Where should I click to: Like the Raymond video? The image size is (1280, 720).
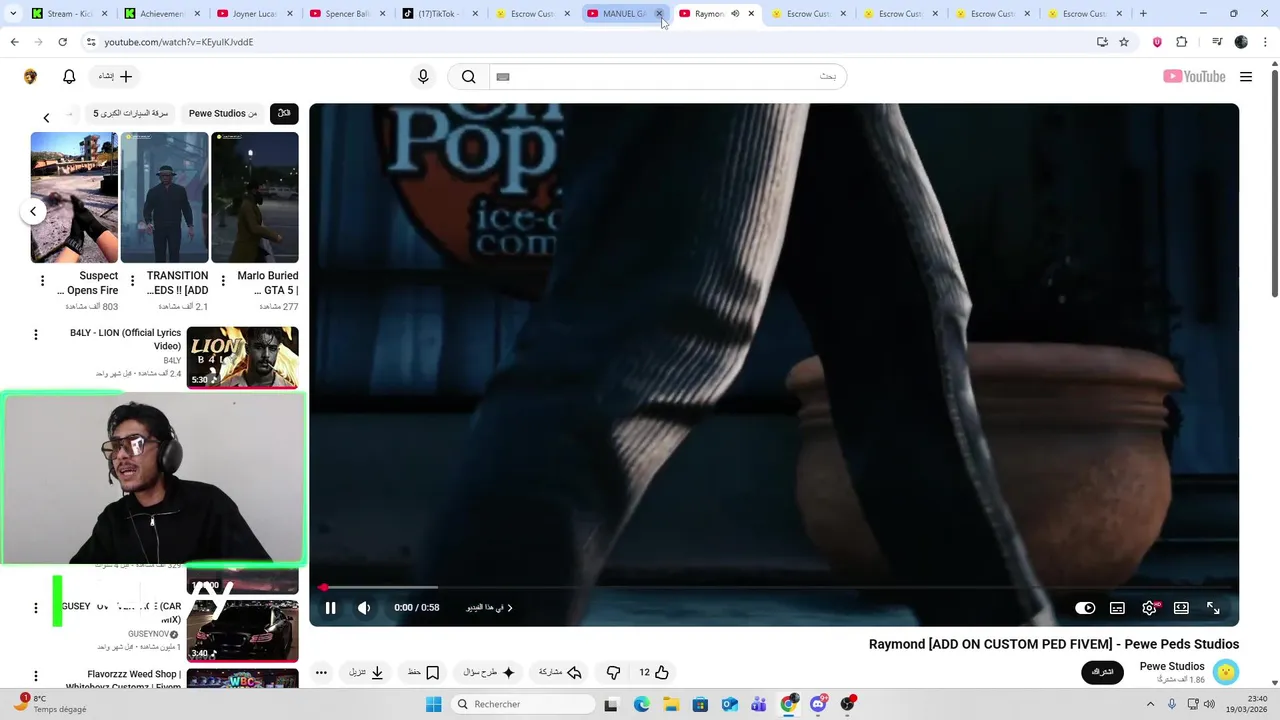pos(654,673)
